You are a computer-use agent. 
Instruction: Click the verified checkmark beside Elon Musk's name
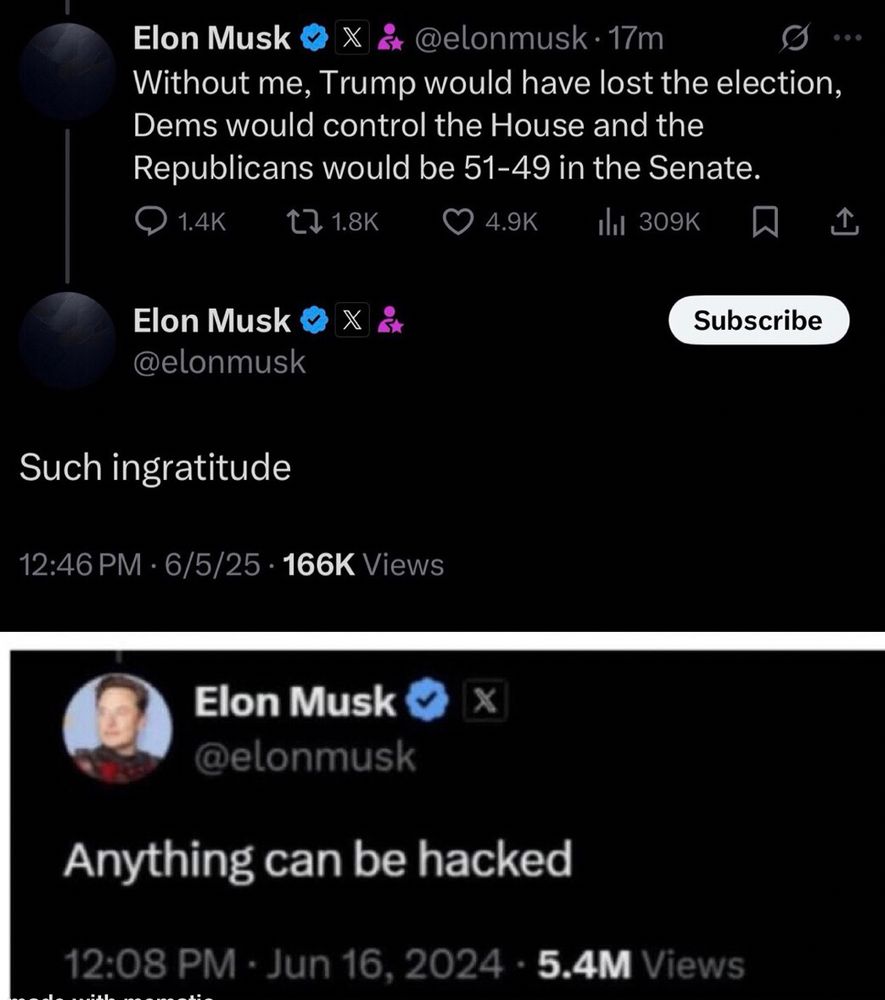(x=314, y=38)
